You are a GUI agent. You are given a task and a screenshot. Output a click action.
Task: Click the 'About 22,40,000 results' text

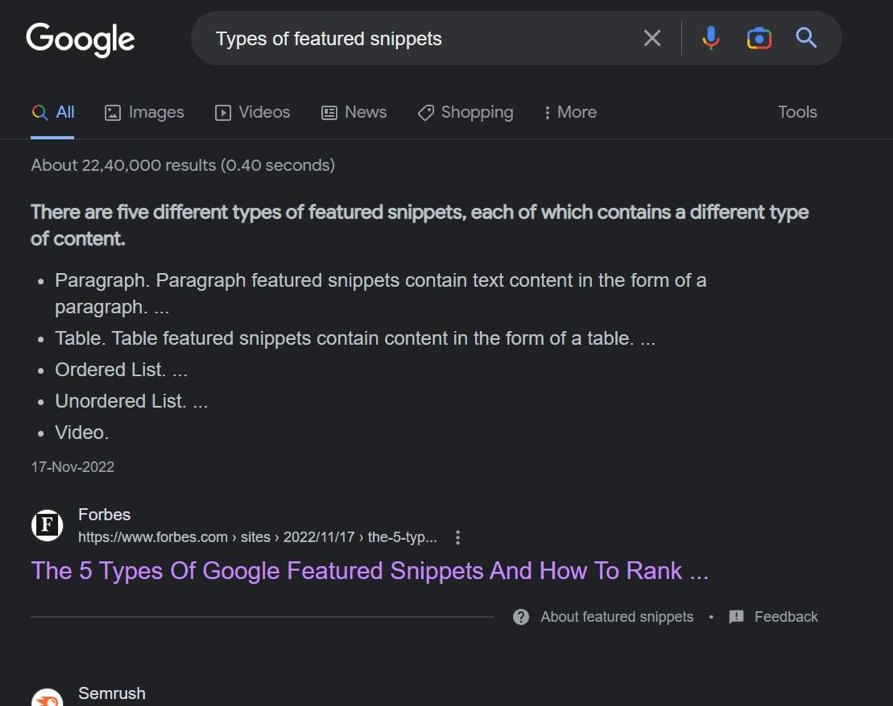183,165
